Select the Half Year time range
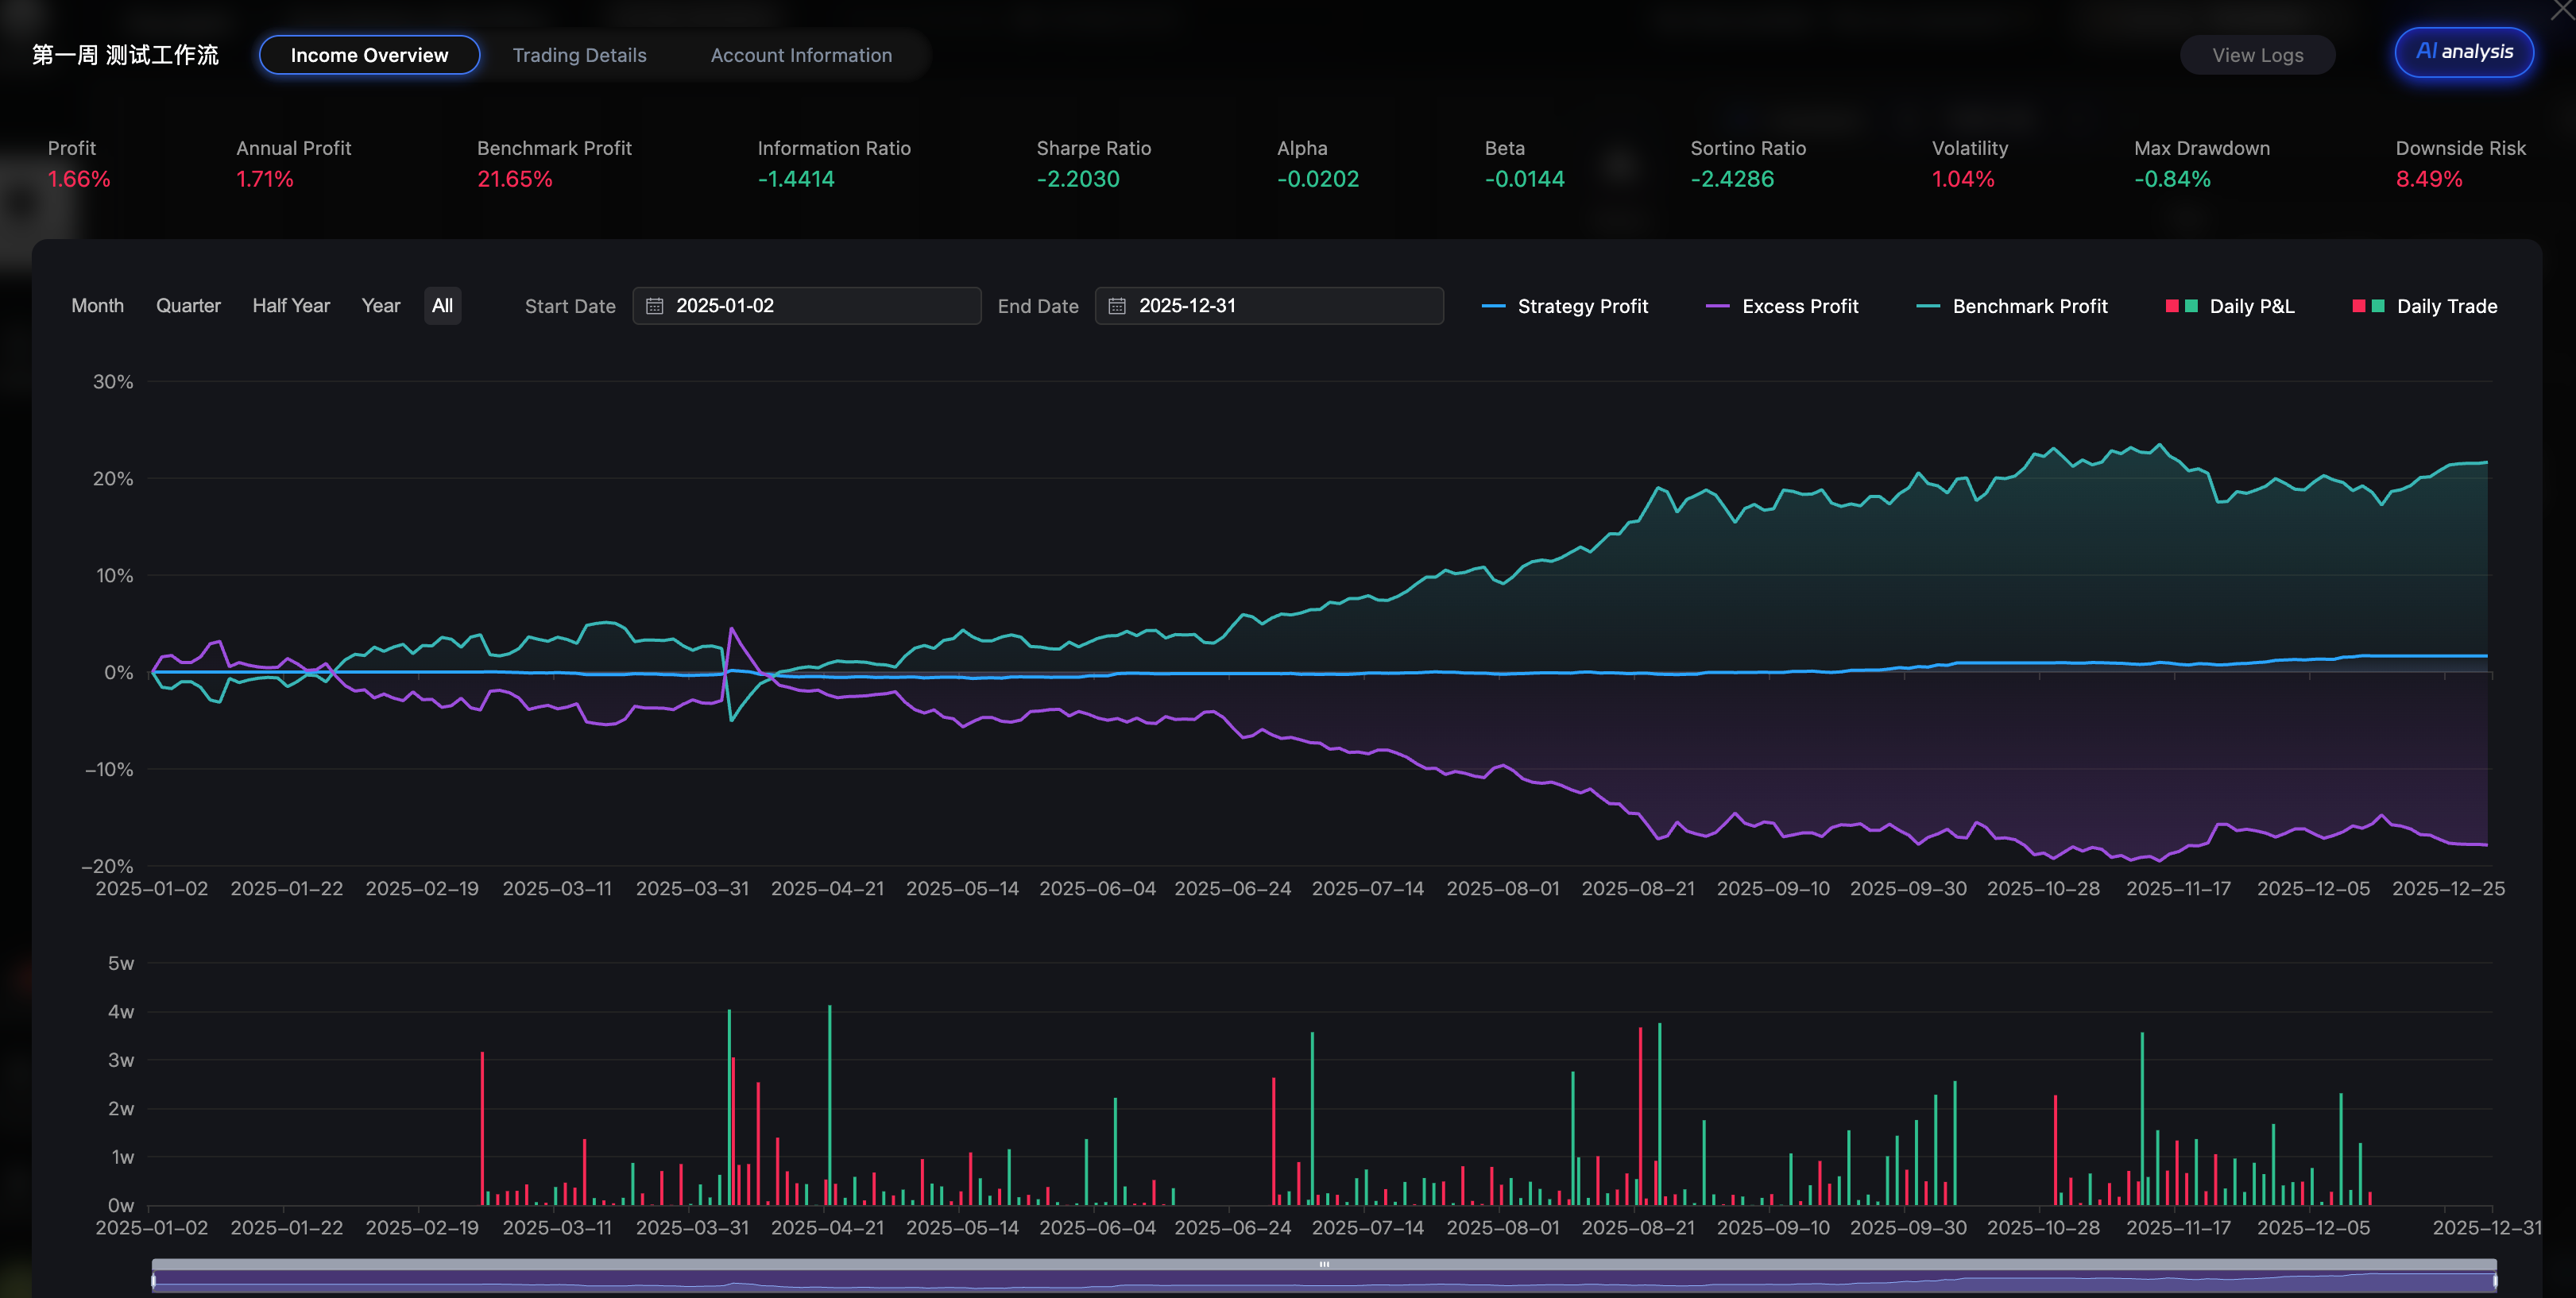The height and width of the screenshot is (1298, 2576). pos(291,306)
